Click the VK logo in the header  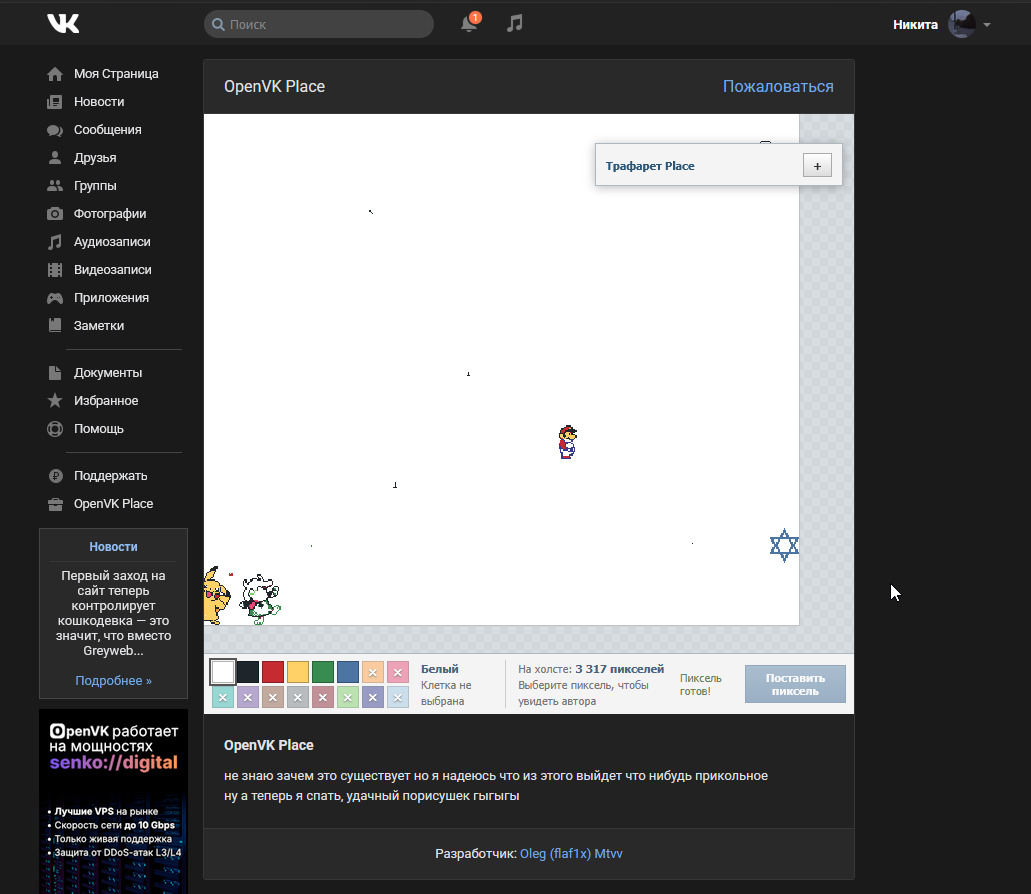click(x=63, y=24)
